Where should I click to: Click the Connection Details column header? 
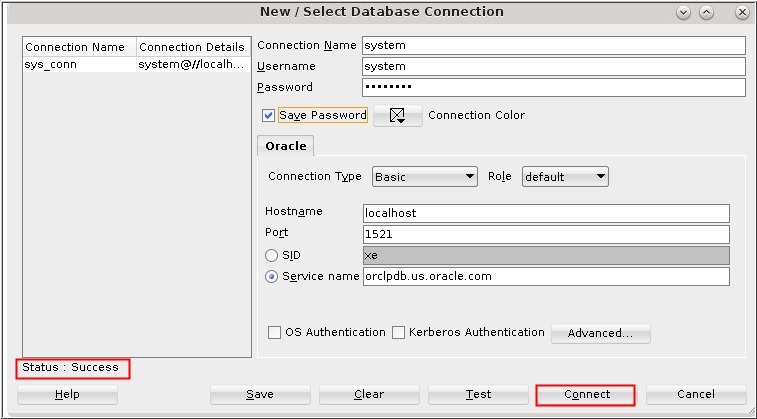(194, 47)
